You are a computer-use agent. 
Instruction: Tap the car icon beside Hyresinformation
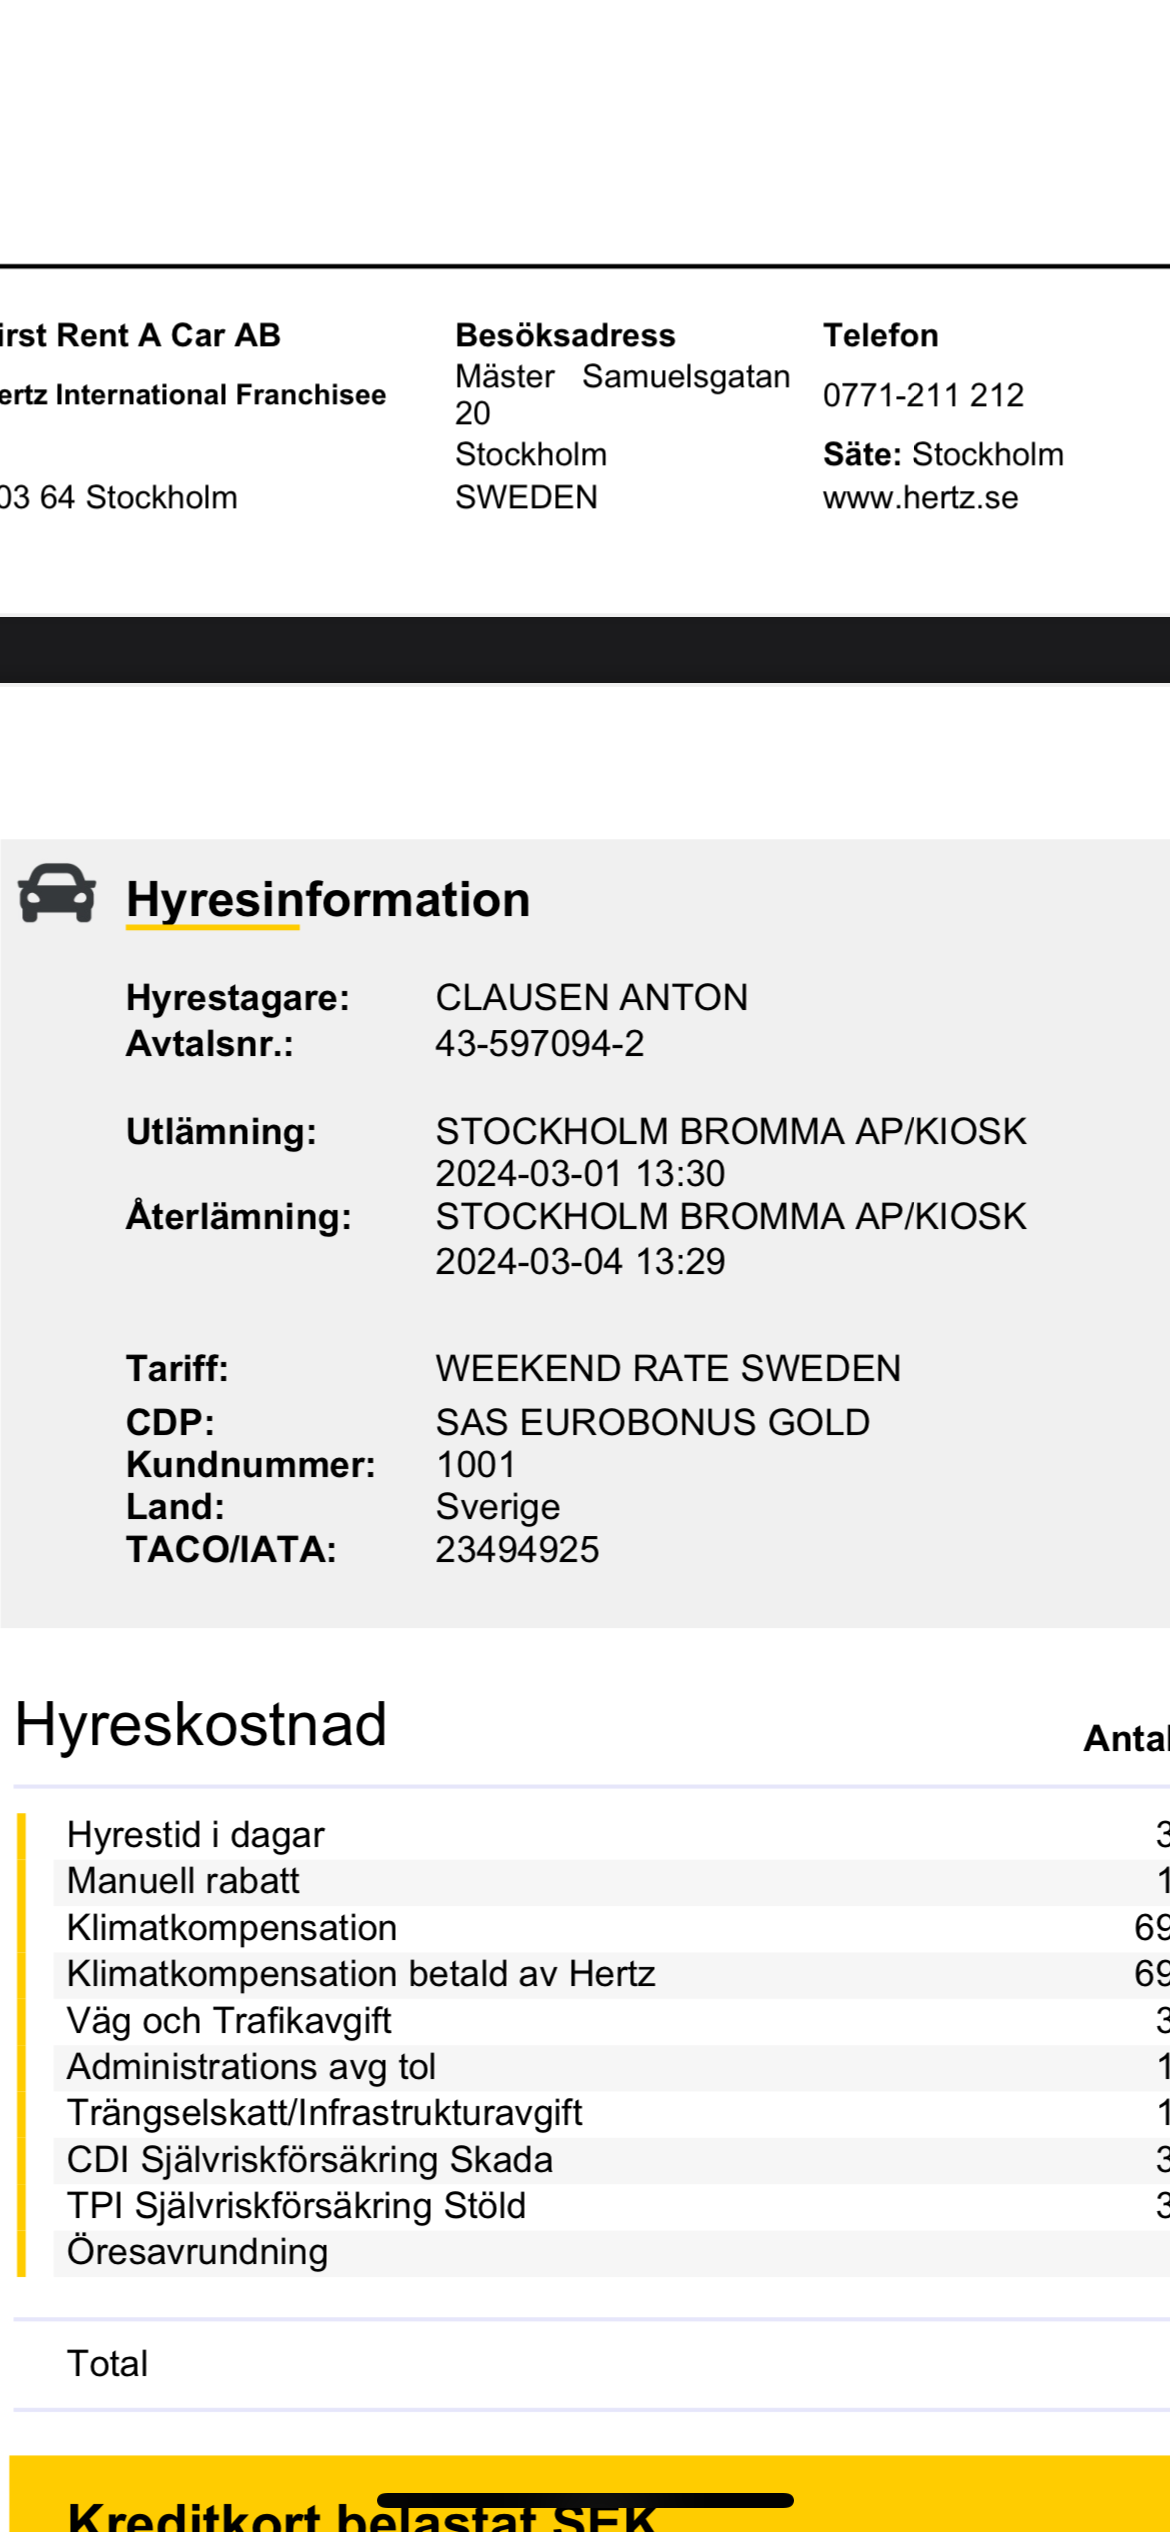coord(57,893)
